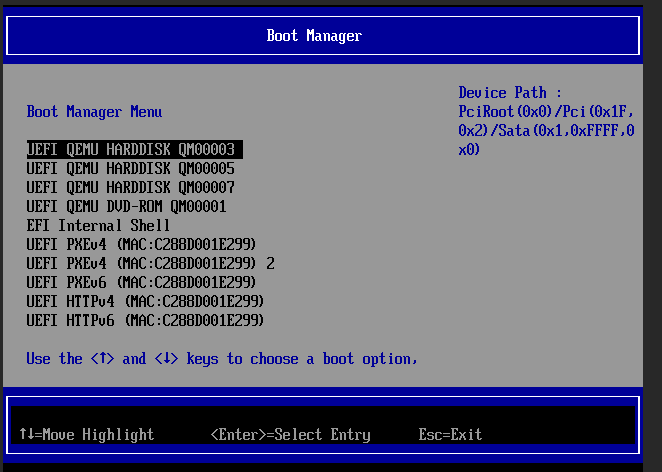Click the PciRoot(0x0)/Pci(0x1F, path line
Screen dimensions: 662x472
[546, 112]
